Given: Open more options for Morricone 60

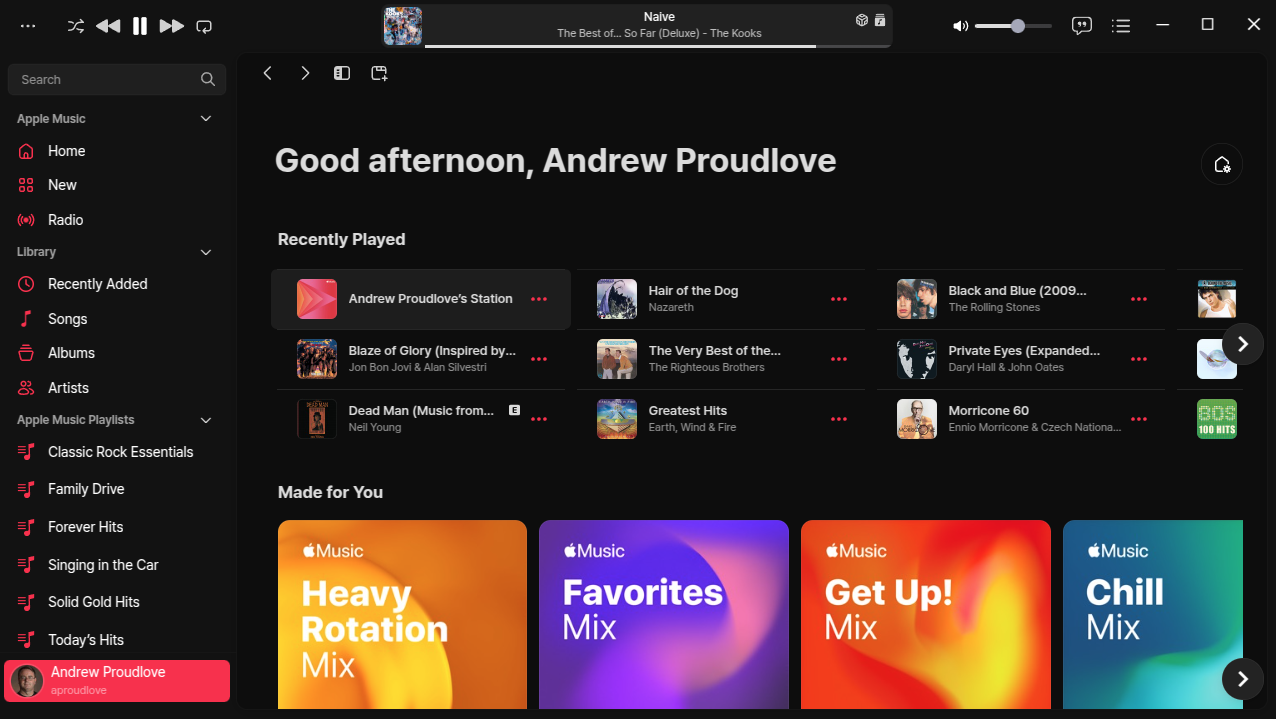Looking at the screenshot, I should click(x=1139, y=419).
